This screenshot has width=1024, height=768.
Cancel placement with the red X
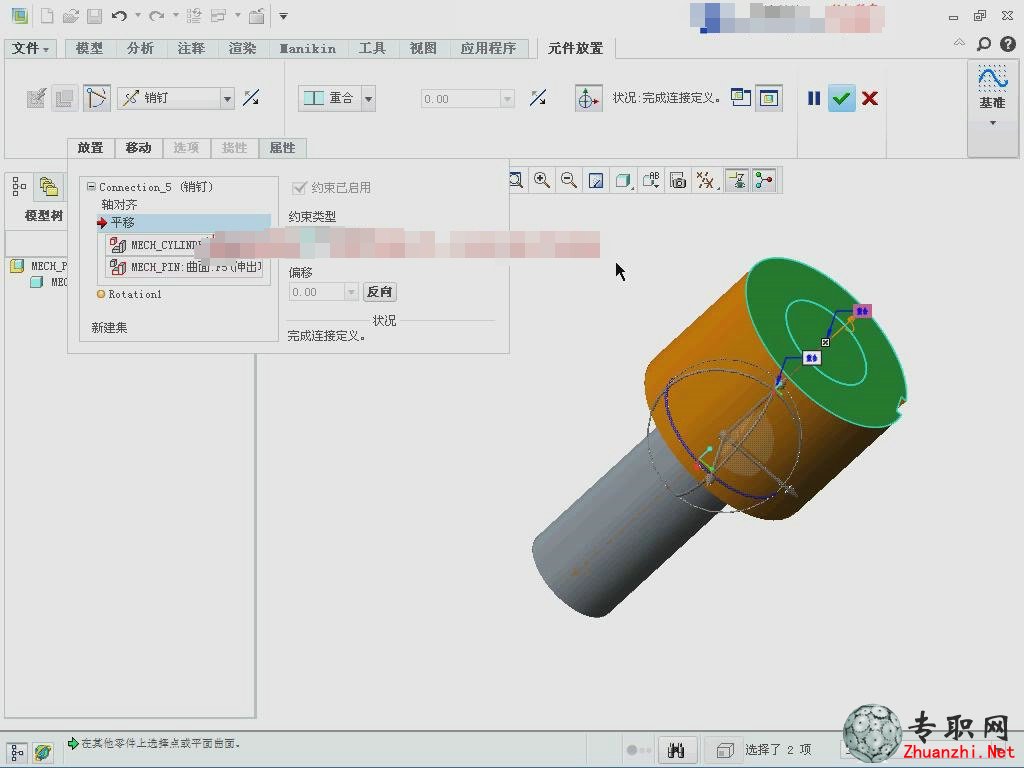click(870, 98)
